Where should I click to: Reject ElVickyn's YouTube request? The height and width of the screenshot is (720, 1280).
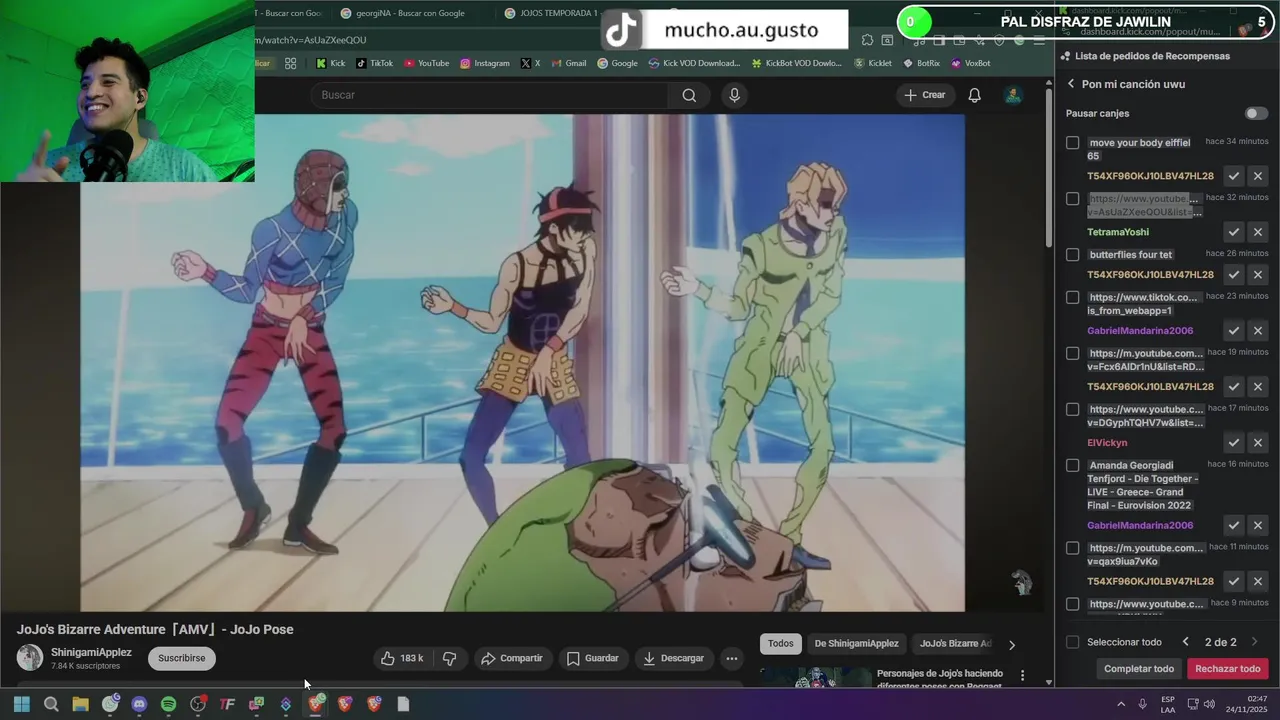[x=1258, y=442]
